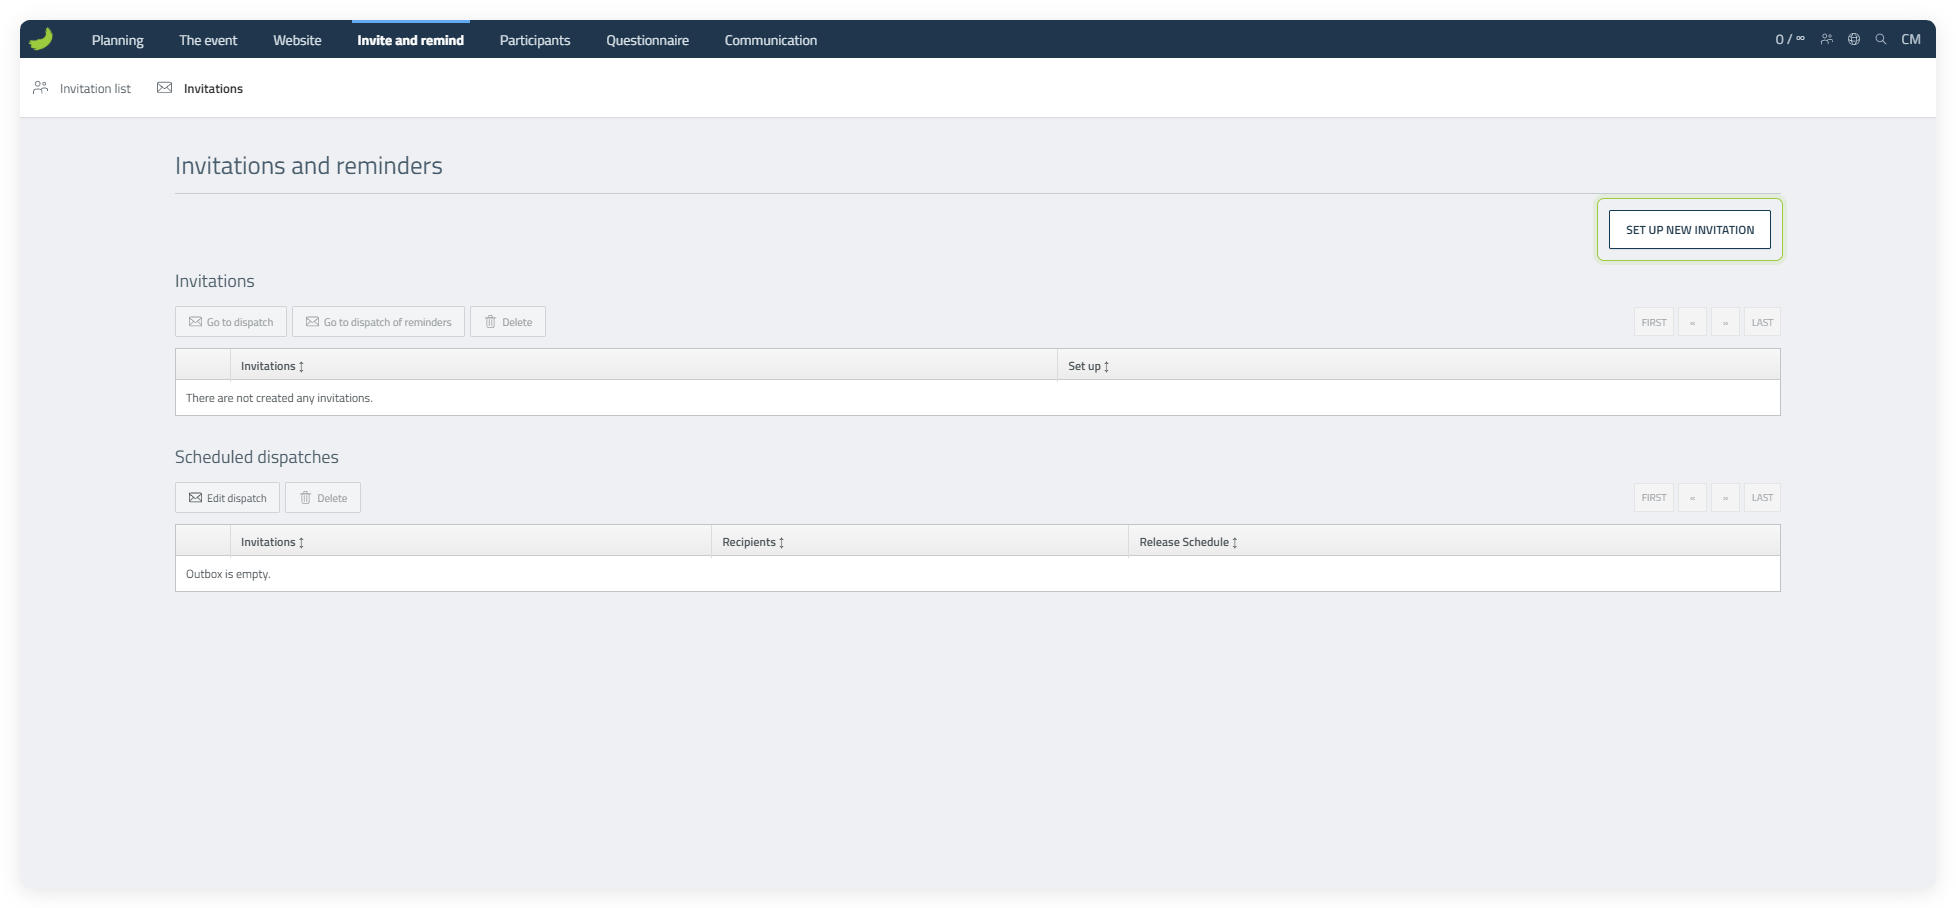The width and height of the screenshot is (1956, 908).
Task: Open the Website menu
Action: (x=297, y=40)
